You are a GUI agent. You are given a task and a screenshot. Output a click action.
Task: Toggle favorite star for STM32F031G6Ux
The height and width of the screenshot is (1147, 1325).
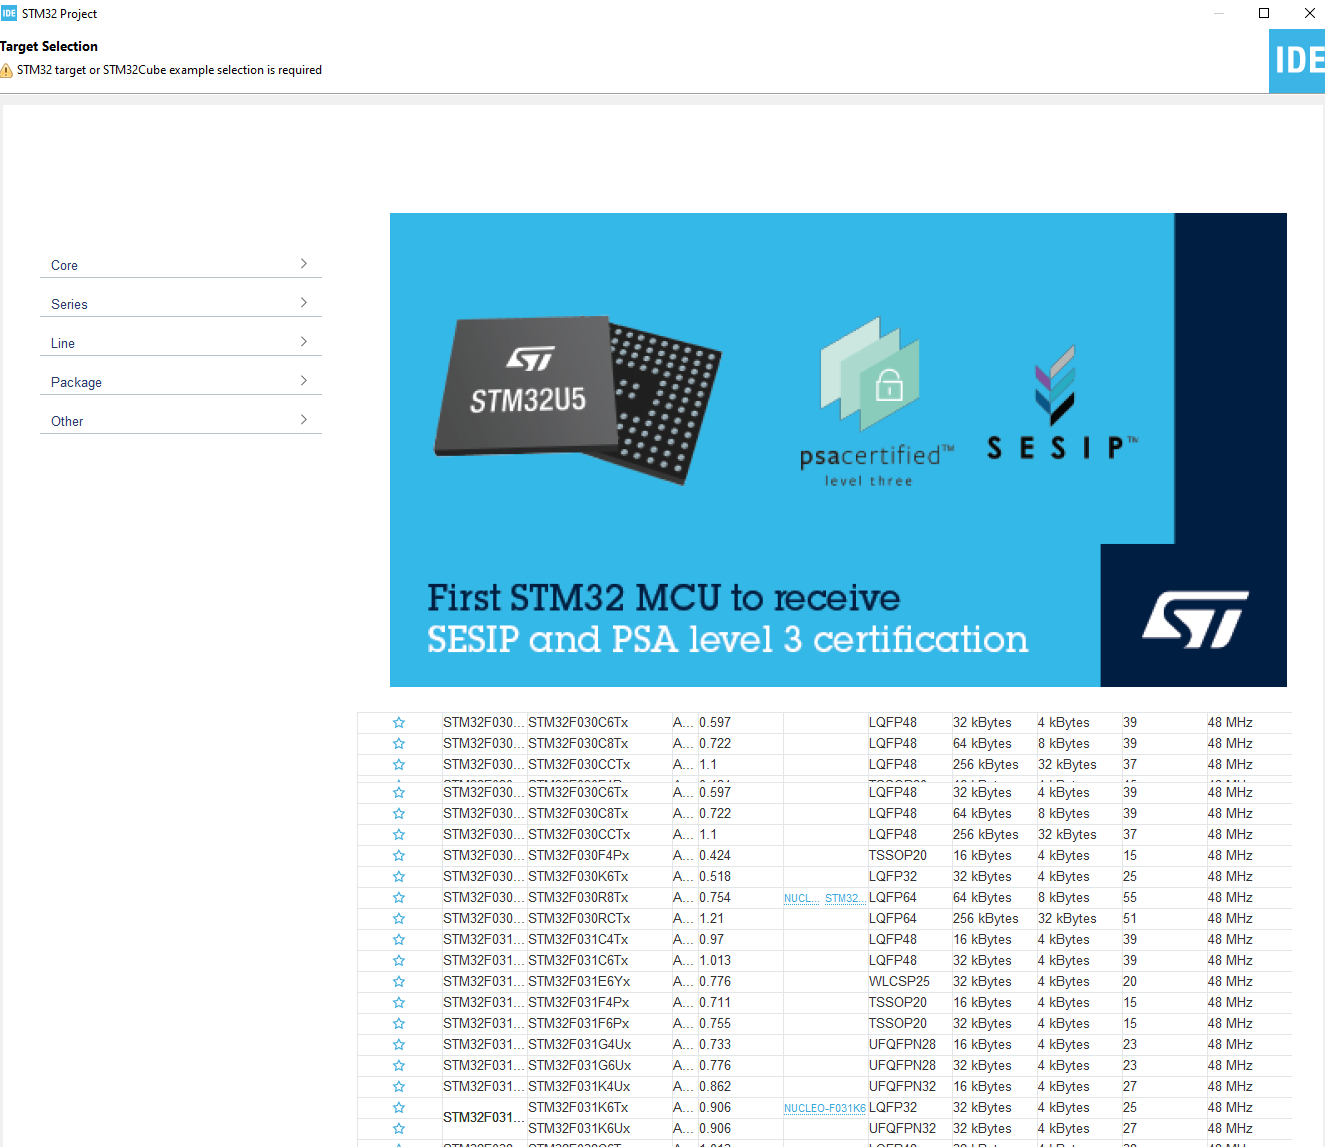(x=399, y=1065)
